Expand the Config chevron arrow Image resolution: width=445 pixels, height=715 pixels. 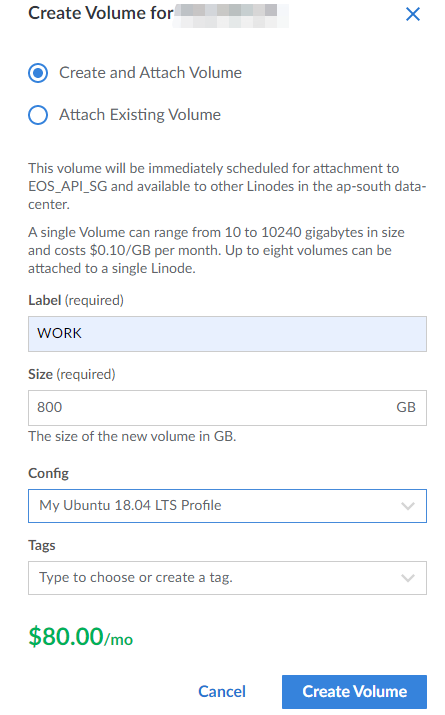pyautogui.click(x=408, y=506)
